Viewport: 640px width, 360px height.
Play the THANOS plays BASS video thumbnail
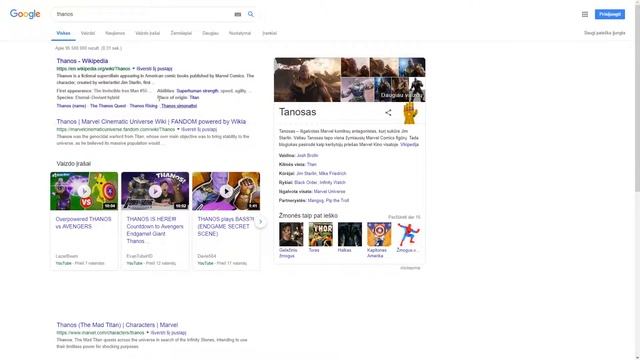tap(226, 191)
